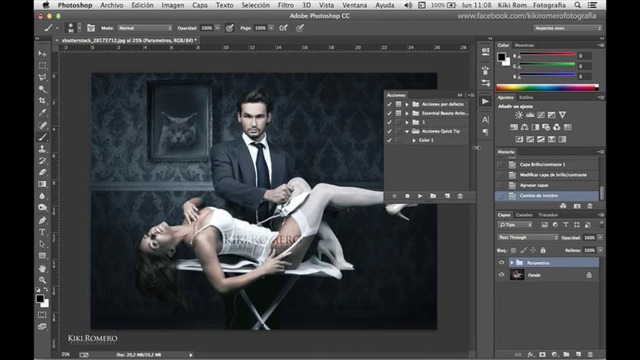Select the Magic Wand tool
640x360 pixels.
click(x=42, y=89)
